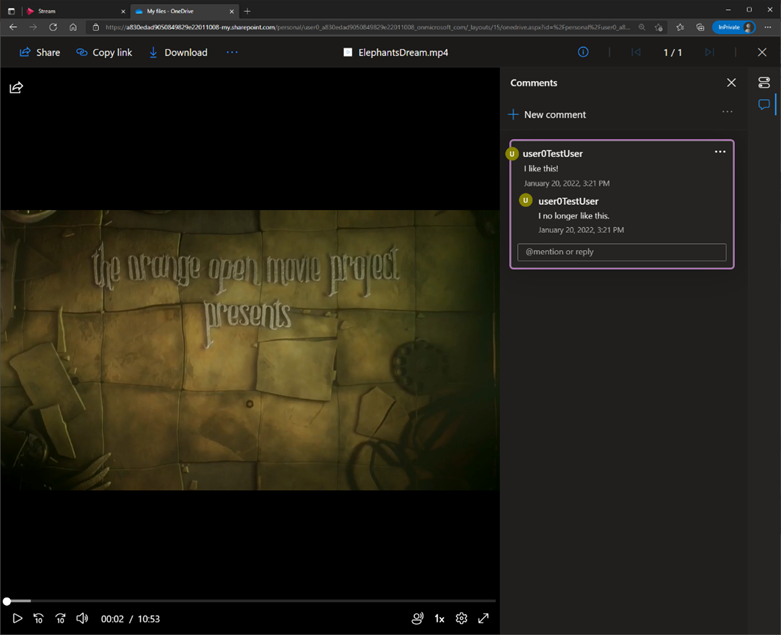Go to previous file arrow

636,52
